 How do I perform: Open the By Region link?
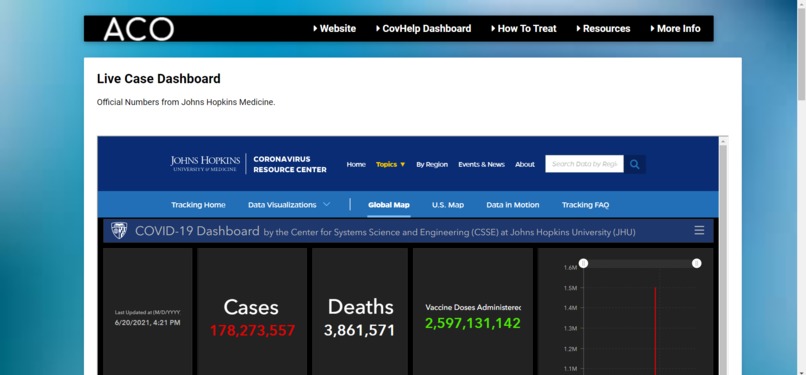point(432,164)
